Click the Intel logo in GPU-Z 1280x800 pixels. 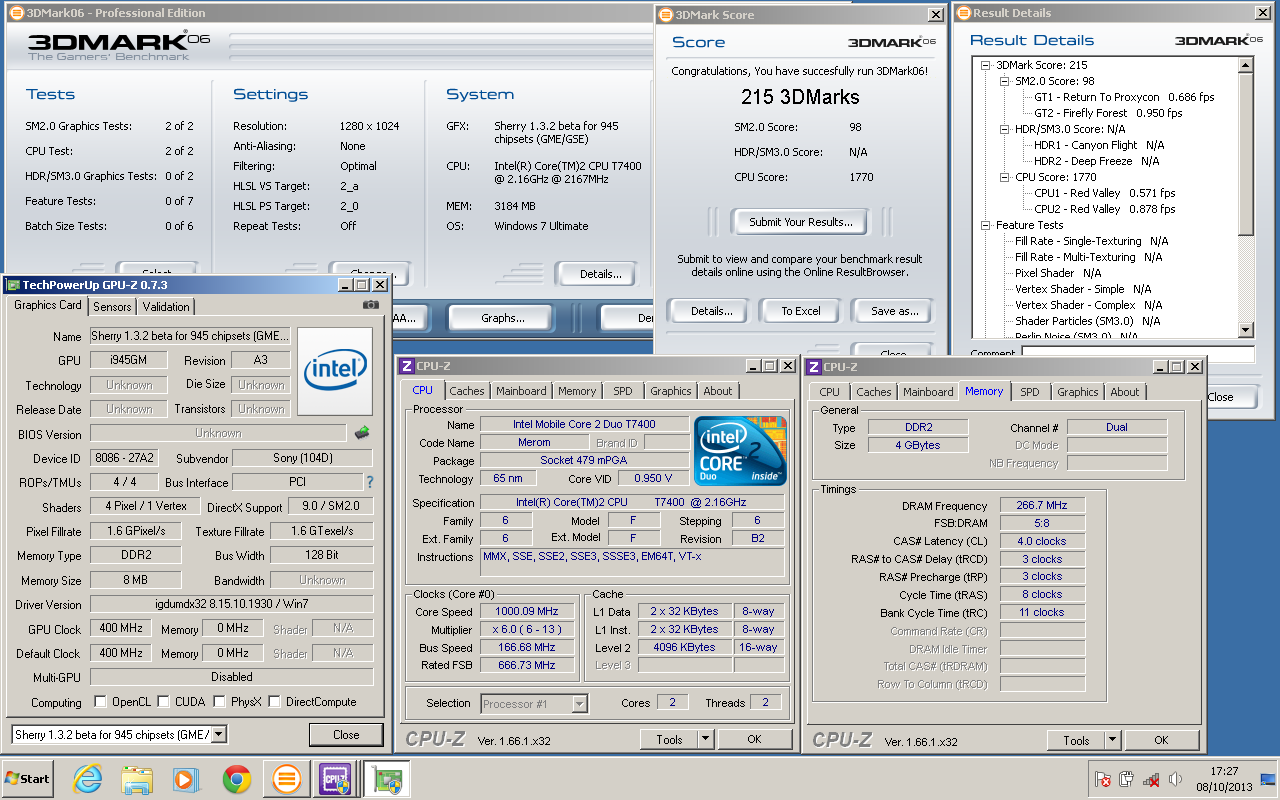tap(335, 371)
